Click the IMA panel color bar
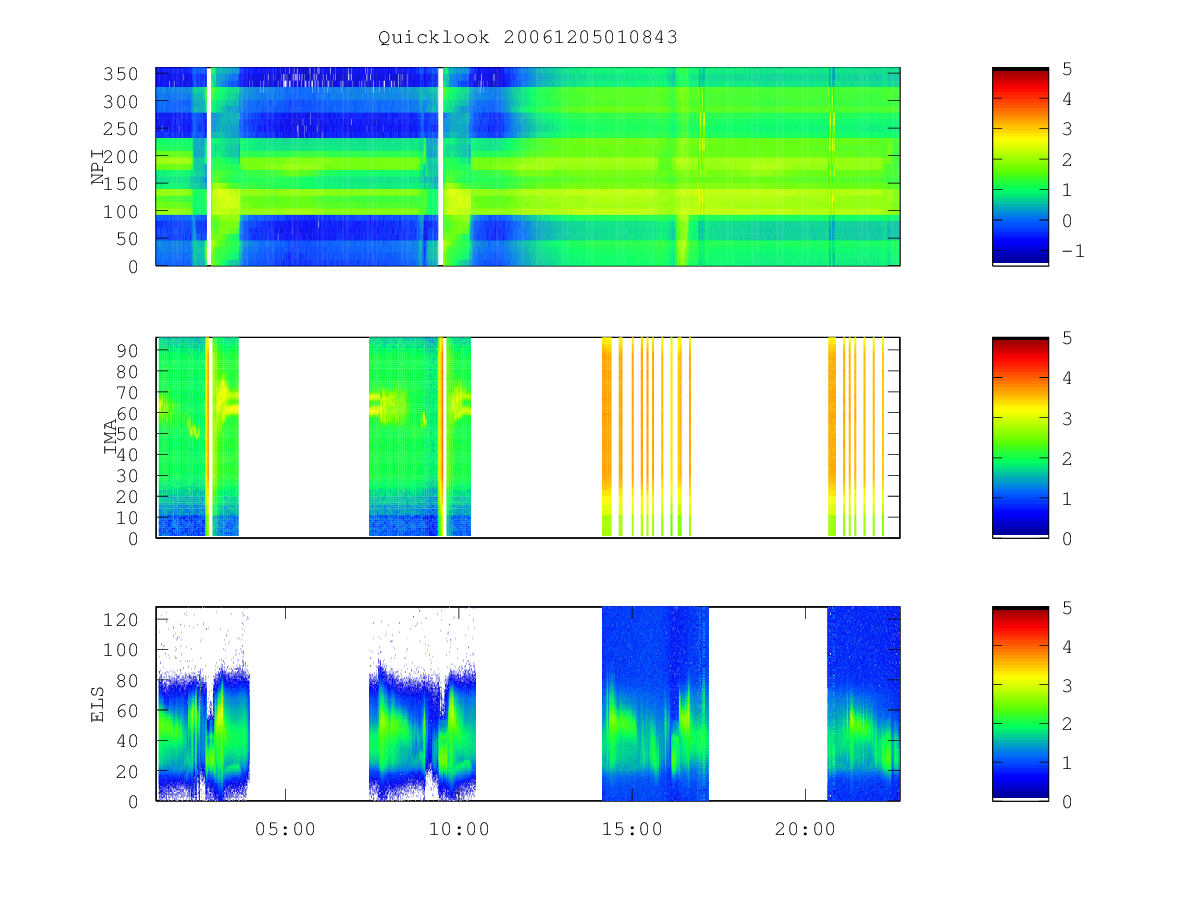Image resolution: width=1200 pixels, height=900 pixels. coord(1020,438)
